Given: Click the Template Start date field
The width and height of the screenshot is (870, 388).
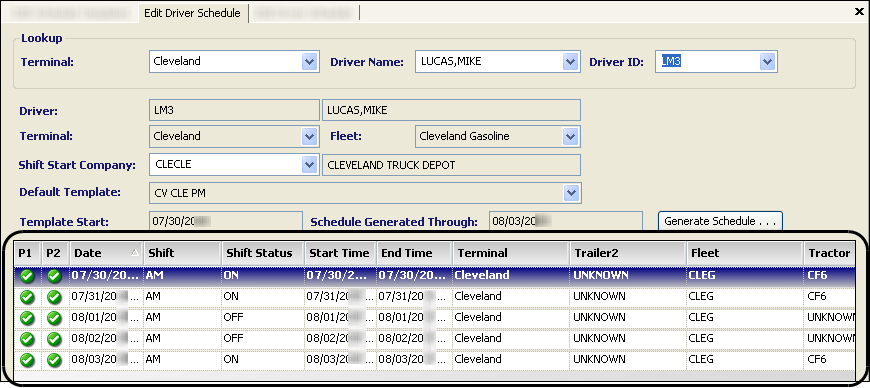Looking at the screenshot, I should [x=226, y=221].
